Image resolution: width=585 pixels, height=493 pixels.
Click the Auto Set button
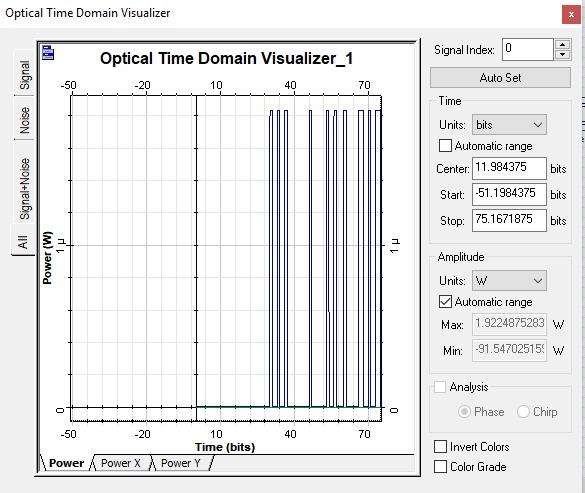pos(500,78)
